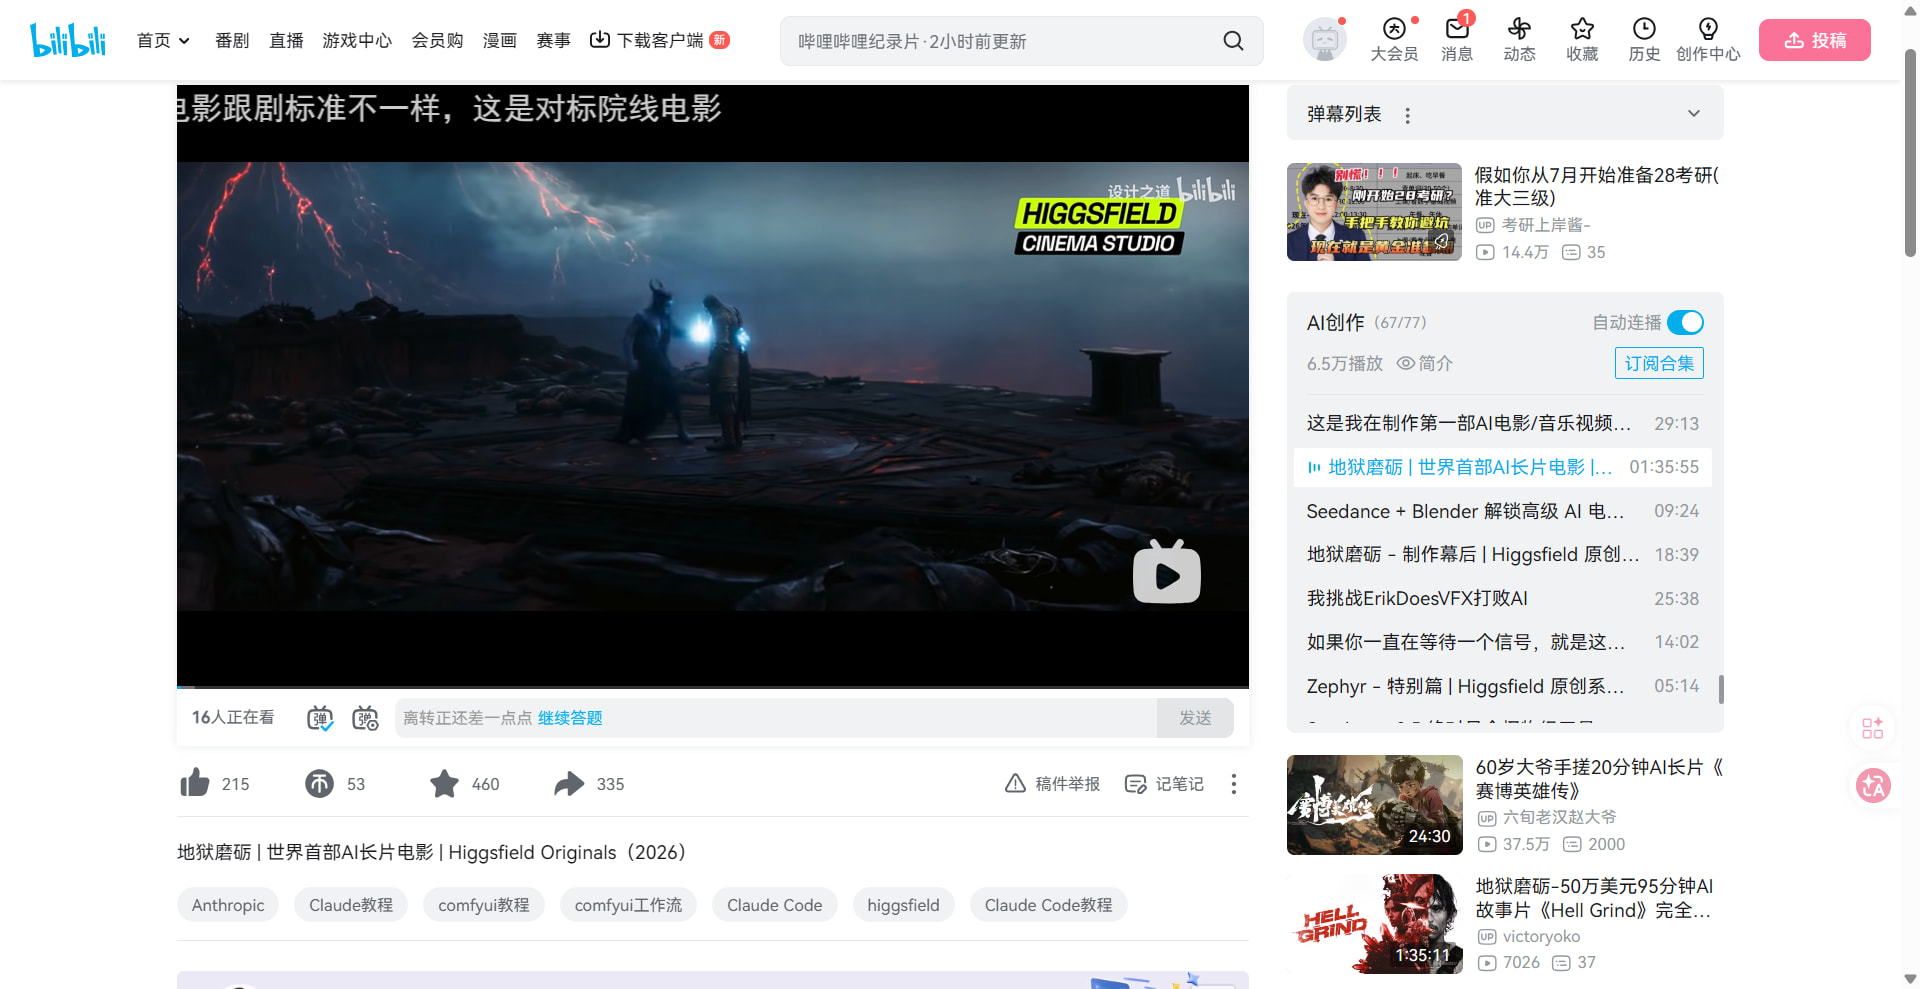Open 会员购 navigation item
The height and width of the screenshot is (989, 1920).
pyautogui.click(x=437, y=40)
